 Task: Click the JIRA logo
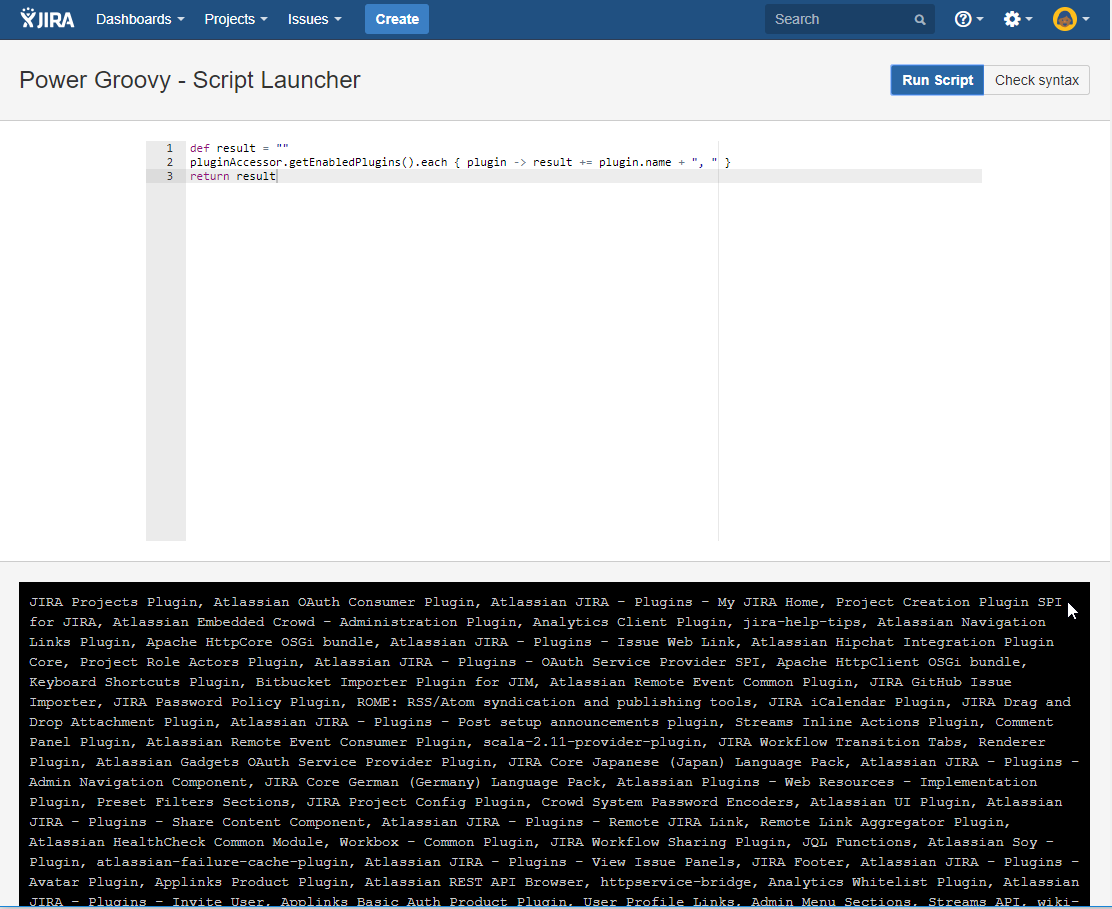[47, 19]
